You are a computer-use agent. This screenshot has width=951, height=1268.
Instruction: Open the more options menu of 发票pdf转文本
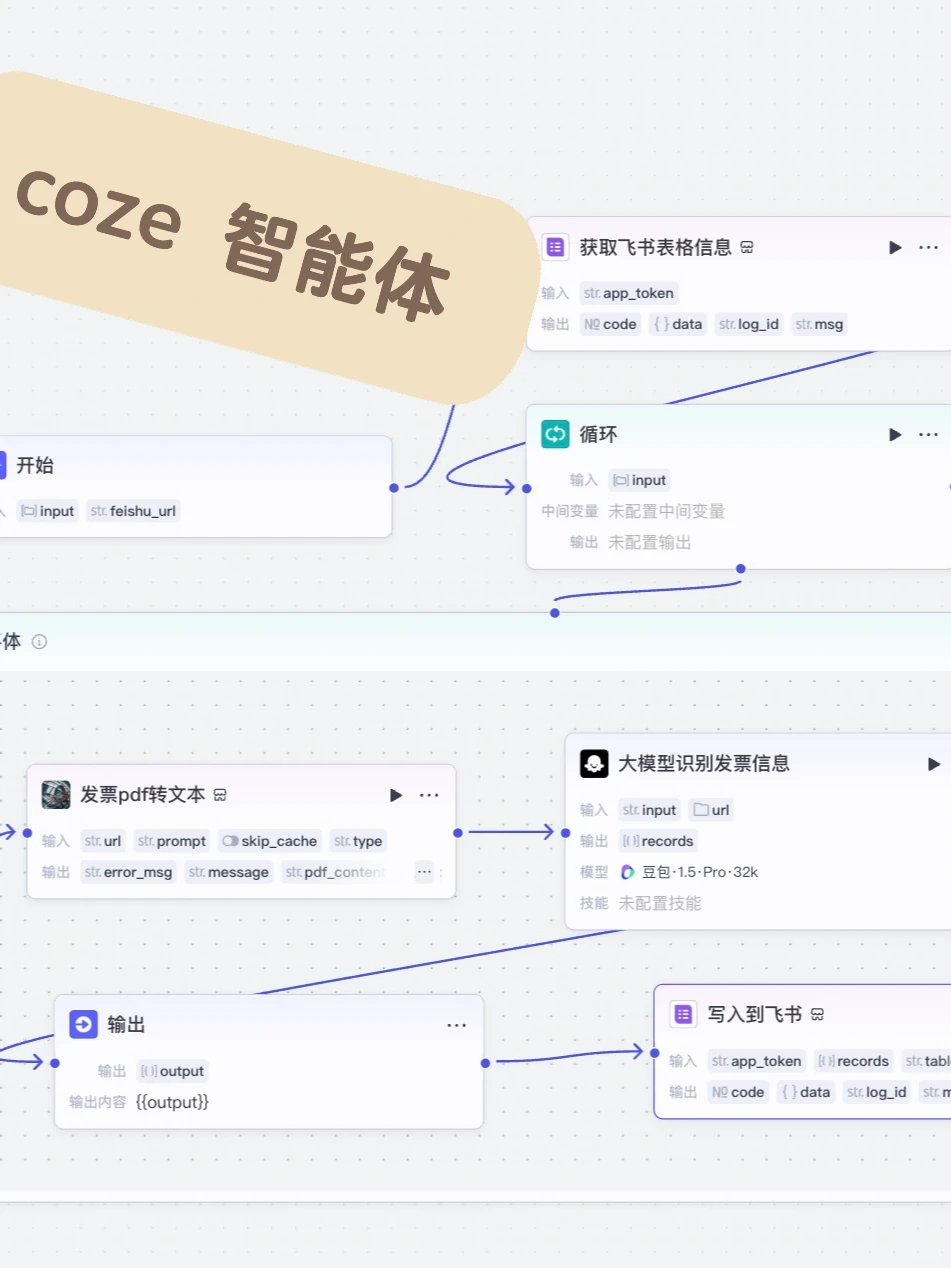point(429,795)
